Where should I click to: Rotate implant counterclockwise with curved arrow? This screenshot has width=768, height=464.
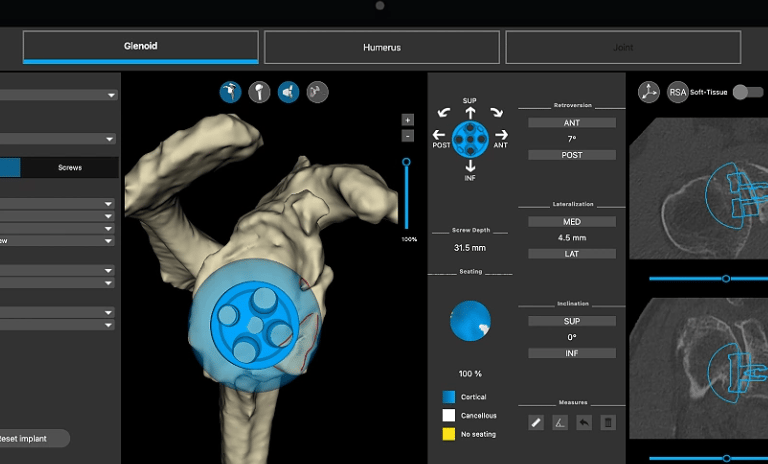coord(444,112)
